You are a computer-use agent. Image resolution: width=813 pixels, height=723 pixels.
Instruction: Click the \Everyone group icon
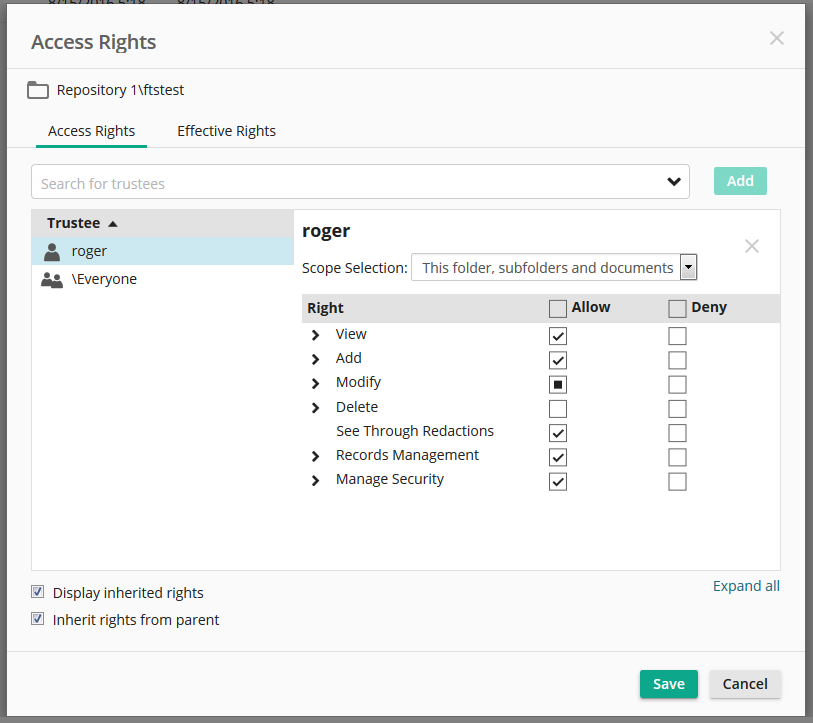(x=52, y=280)
